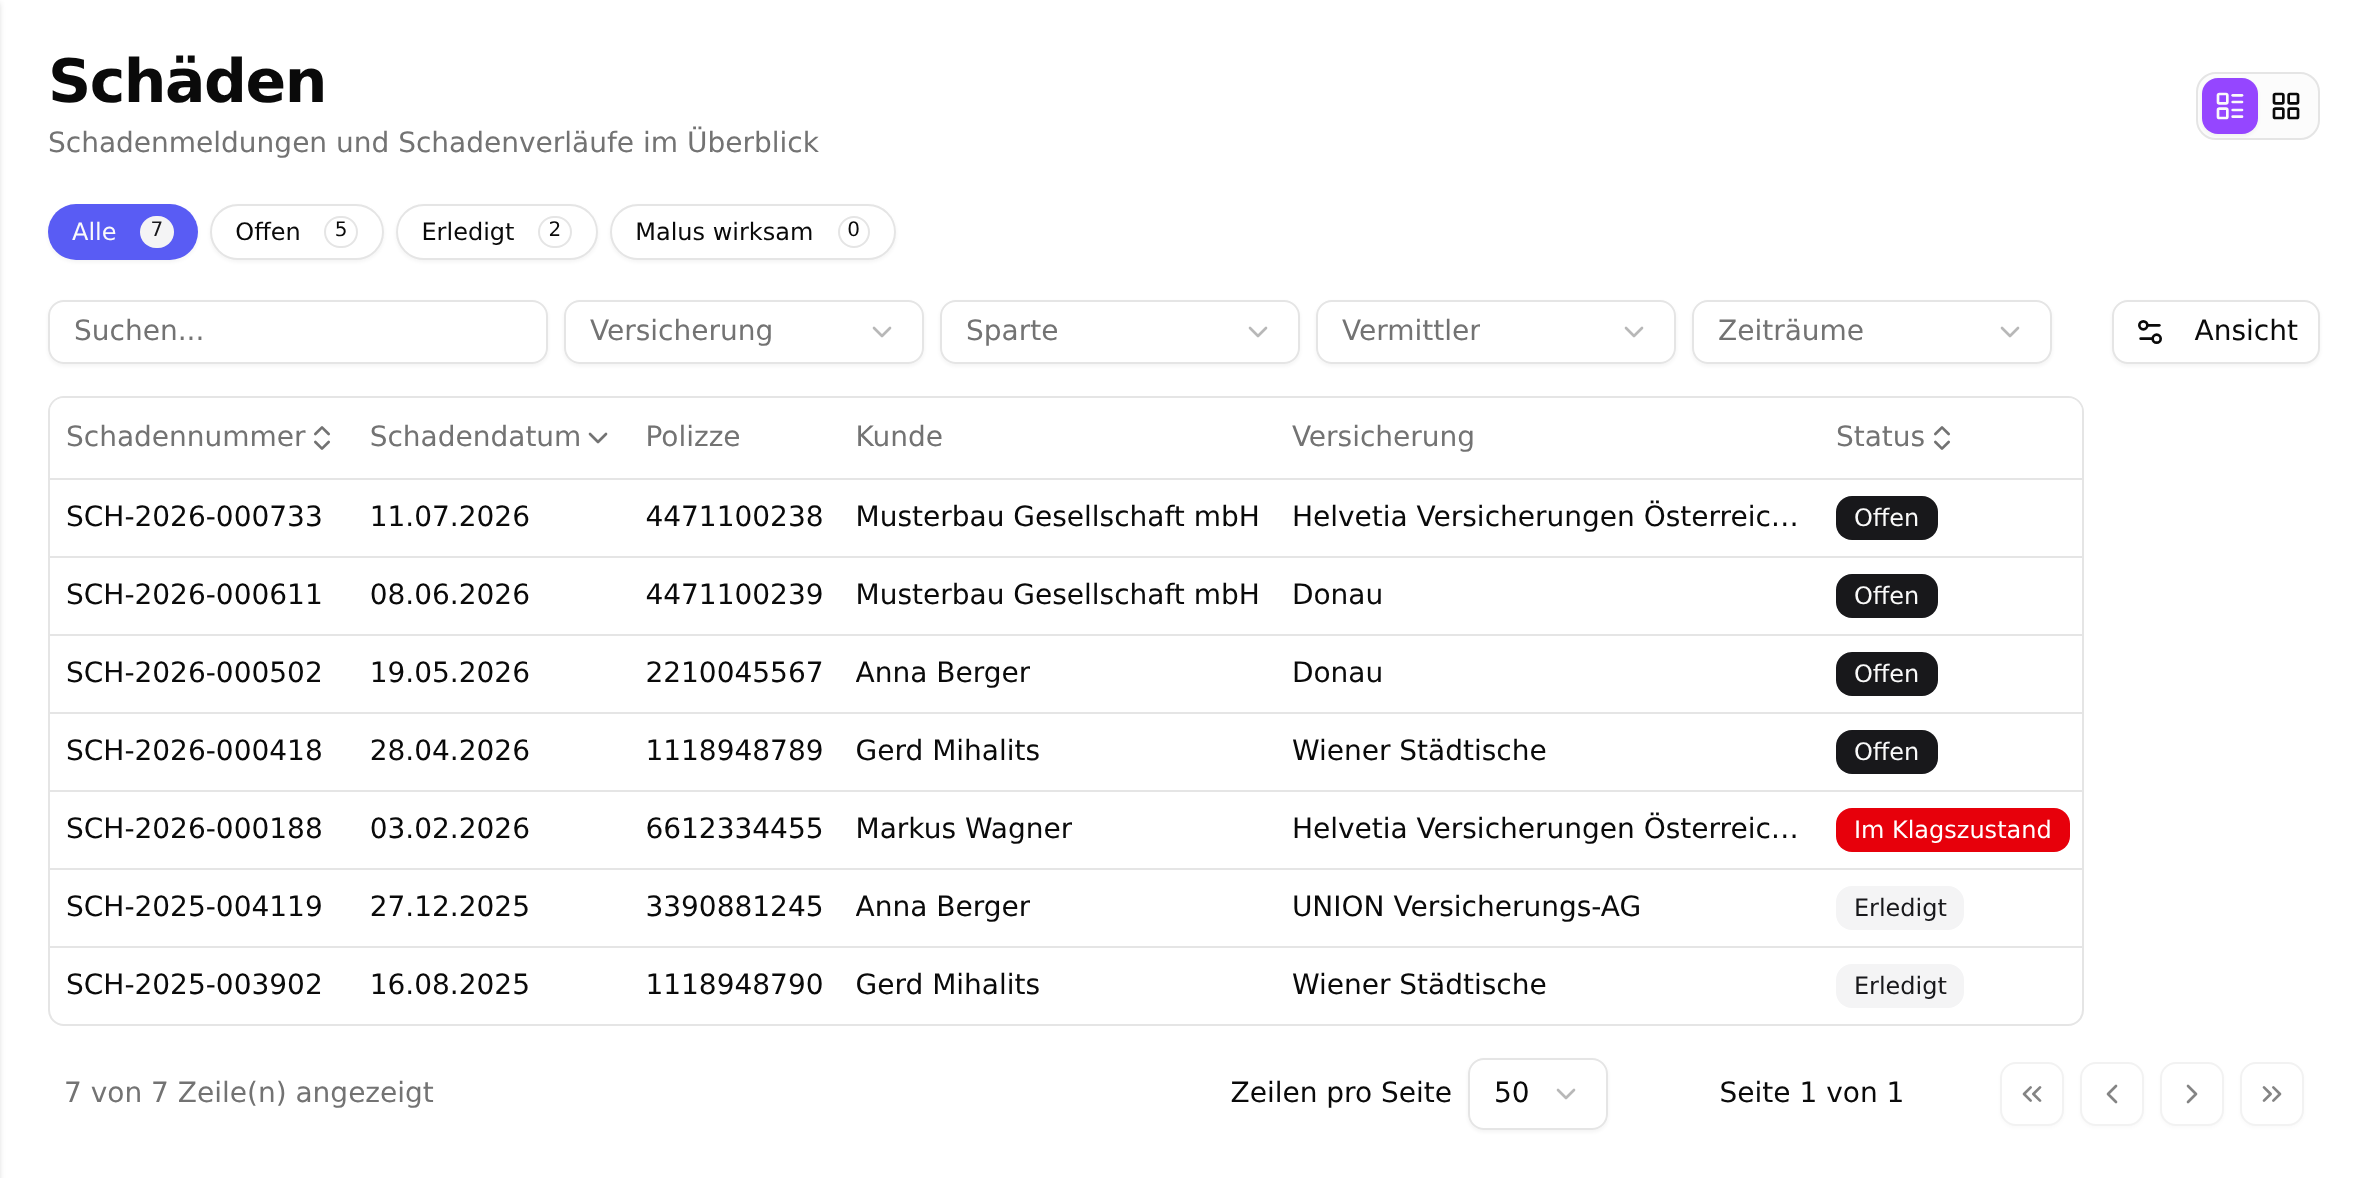Select the Offen filter tab
The image size is (2368, 1178).
tap(297, 232)
